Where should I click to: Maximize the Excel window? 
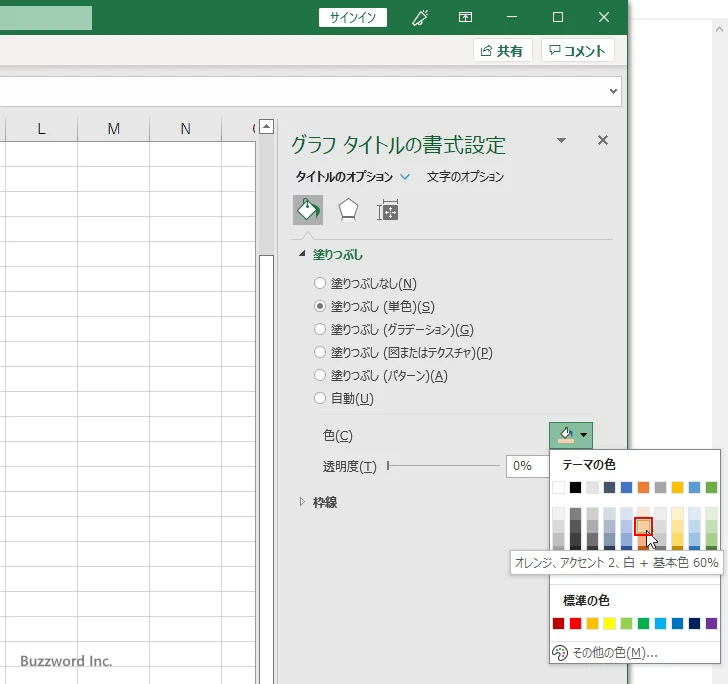click(x=558, y=18)
